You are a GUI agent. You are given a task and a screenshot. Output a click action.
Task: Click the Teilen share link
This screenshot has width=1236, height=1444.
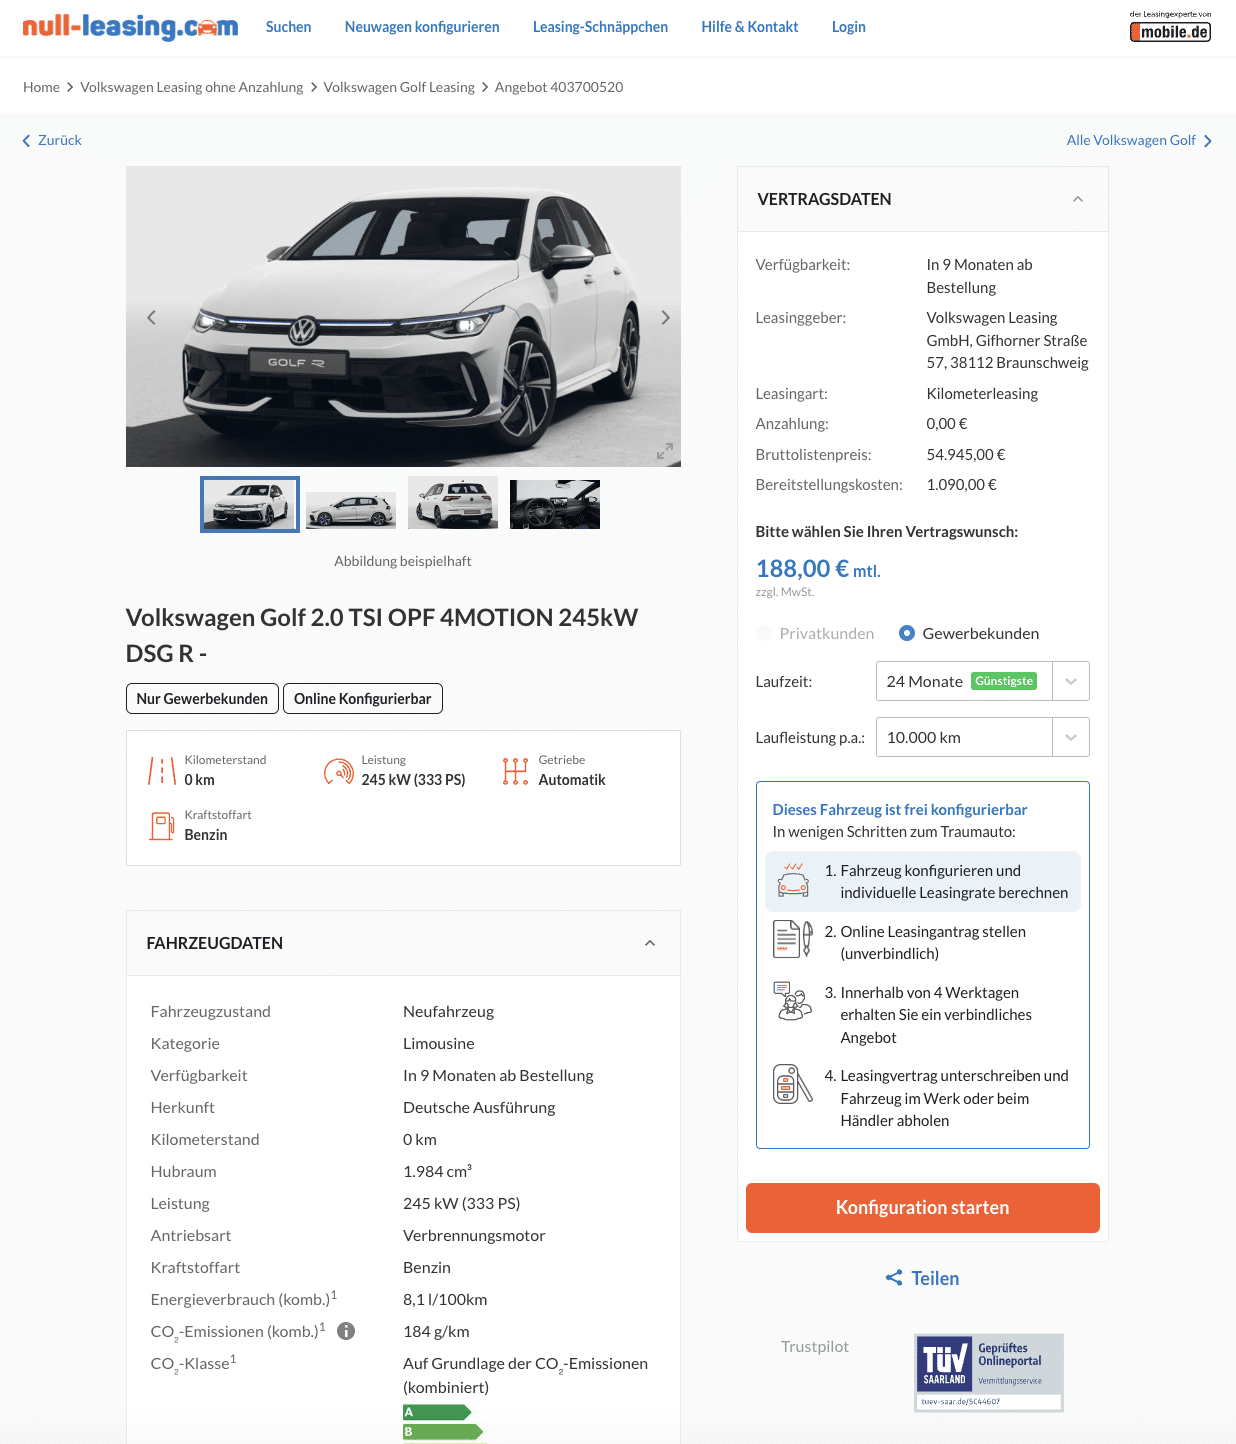(x=935, y=1278)
